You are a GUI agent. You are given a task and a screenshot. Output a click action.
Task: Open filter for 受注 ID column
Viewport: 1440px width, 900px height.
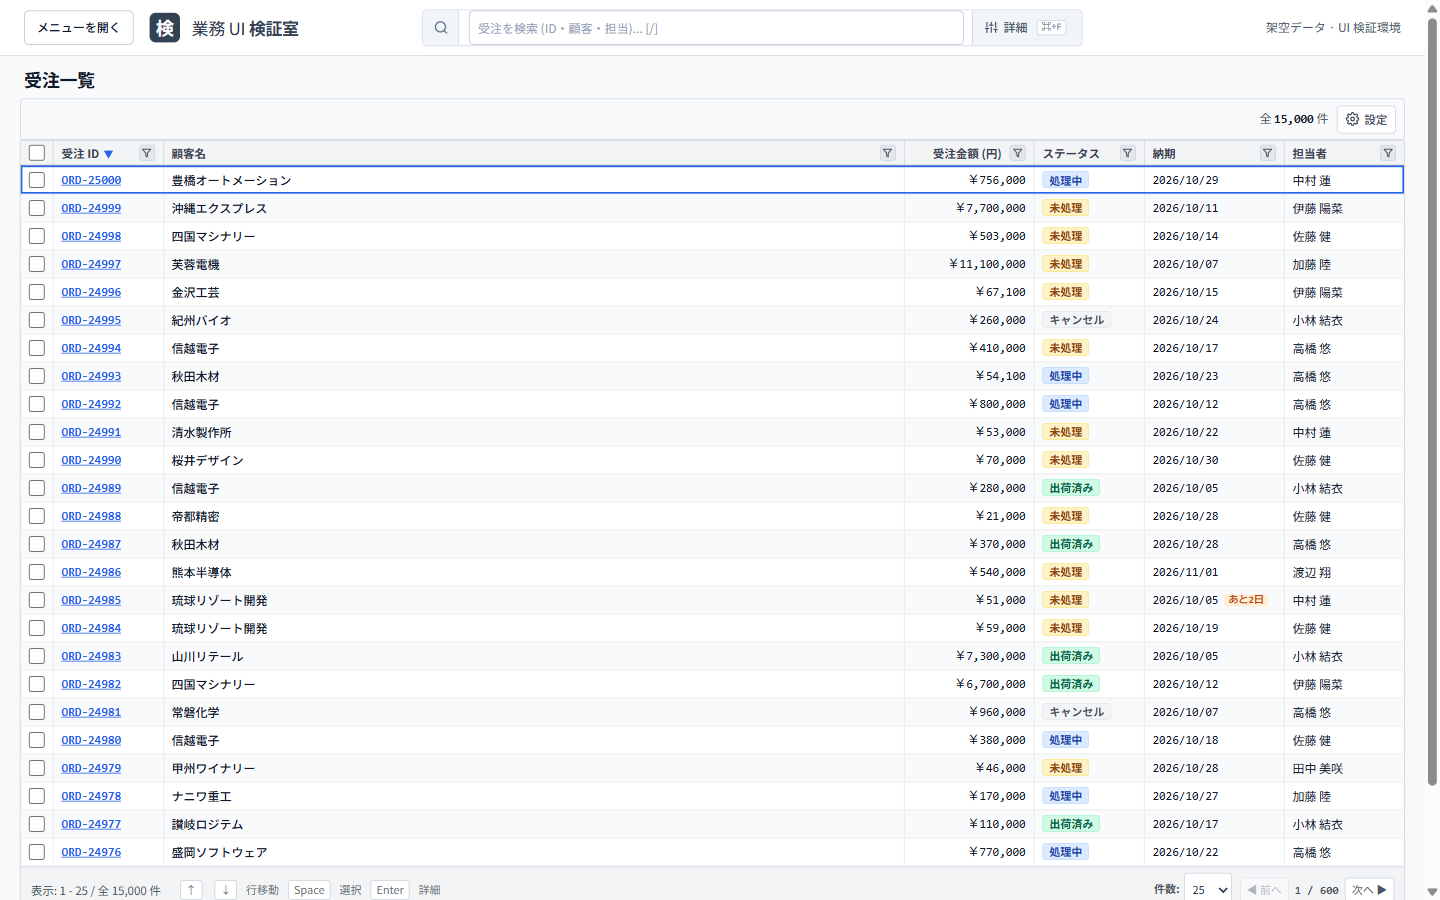pos(147,153)
